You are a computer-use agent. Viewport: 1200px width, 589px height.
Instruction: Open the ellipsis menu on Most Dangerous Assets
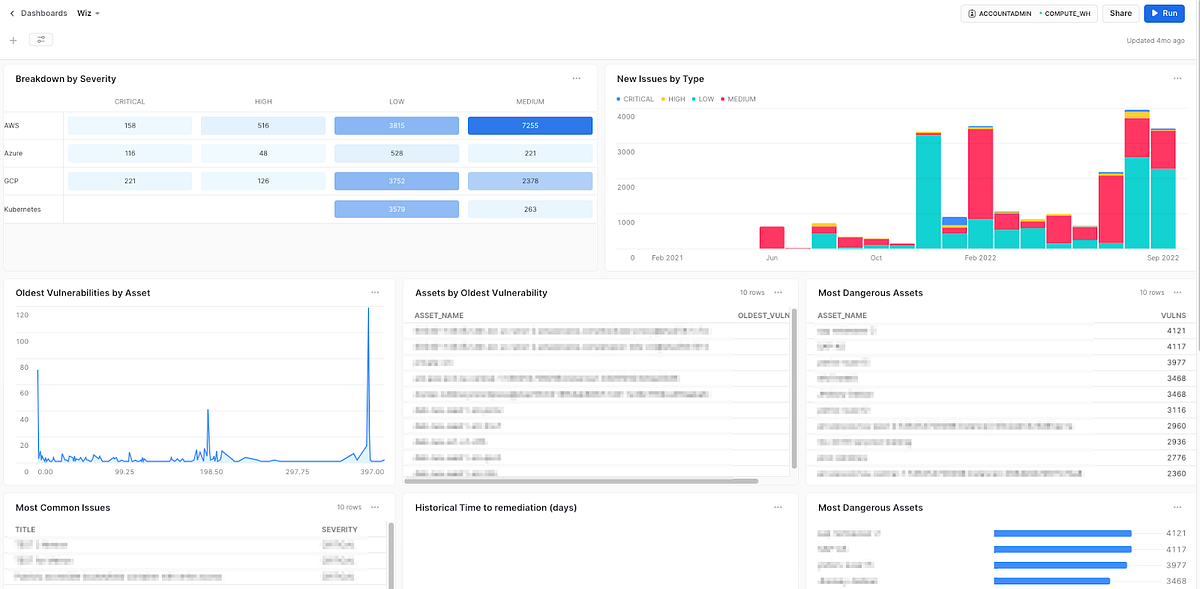pyautogui.click(x=1177, y=292)
